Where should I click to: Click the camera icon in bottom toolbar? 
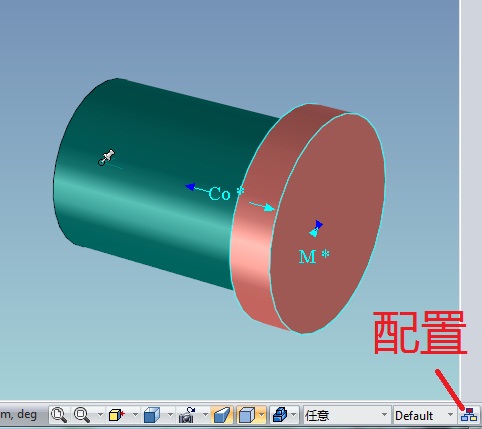click(187, 415)
